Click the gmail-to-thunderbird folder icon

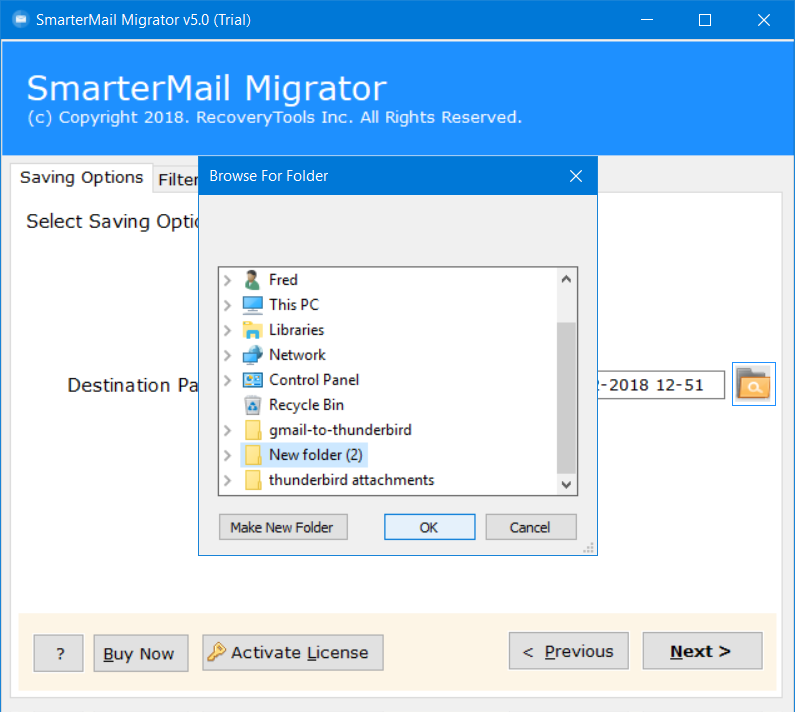pos(252,430)
